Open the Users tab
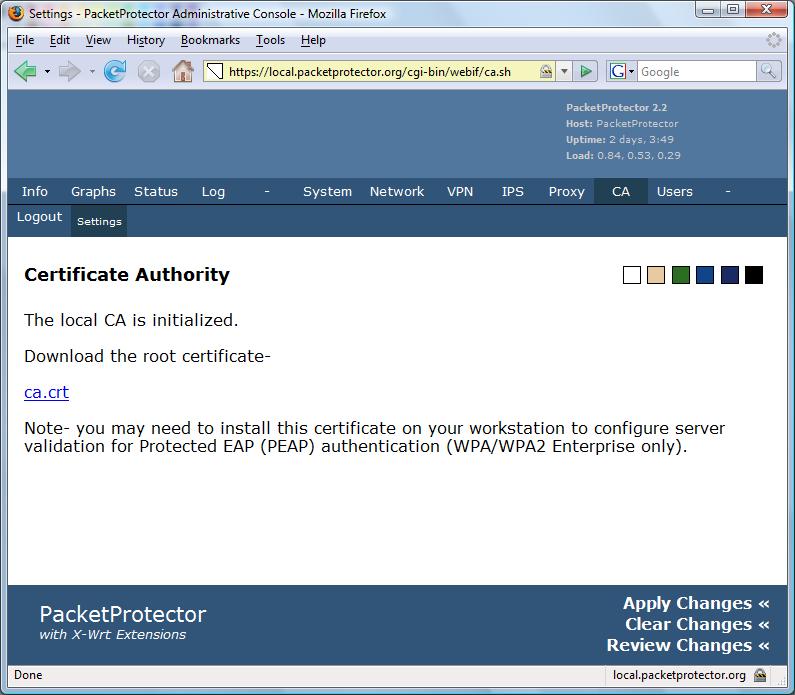795x695 pixels. (674, 192)
